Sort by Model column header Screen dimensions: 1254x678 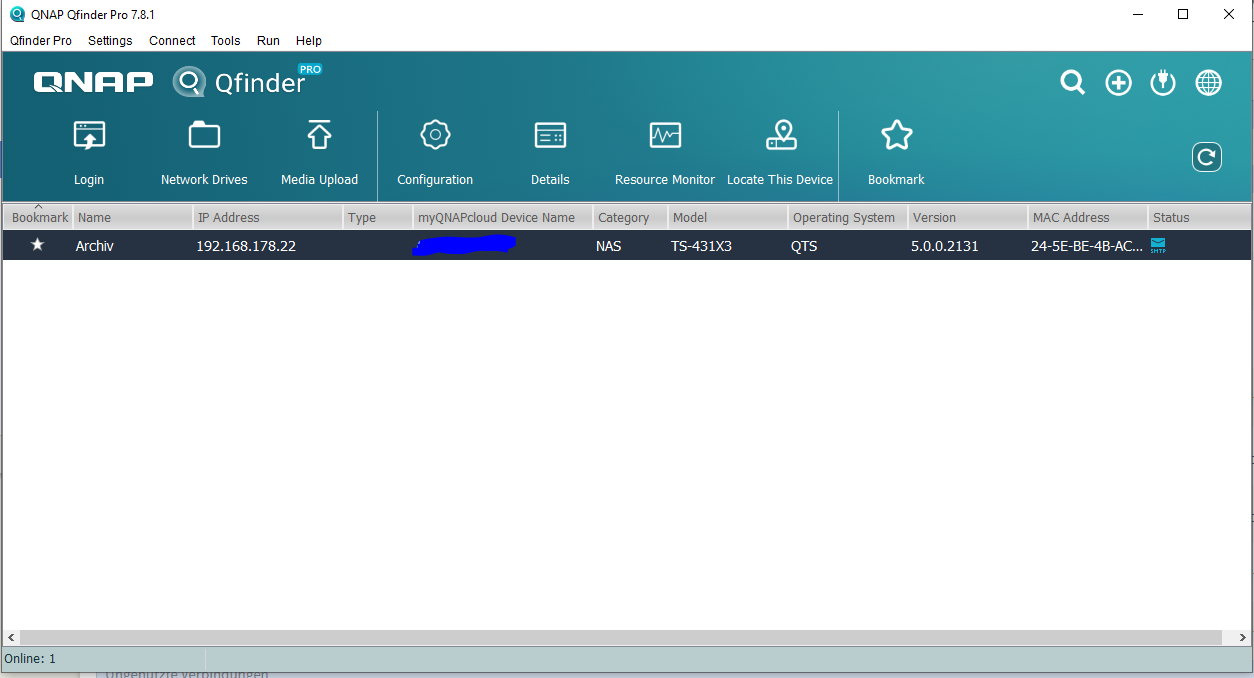click(x=728, y=217)
